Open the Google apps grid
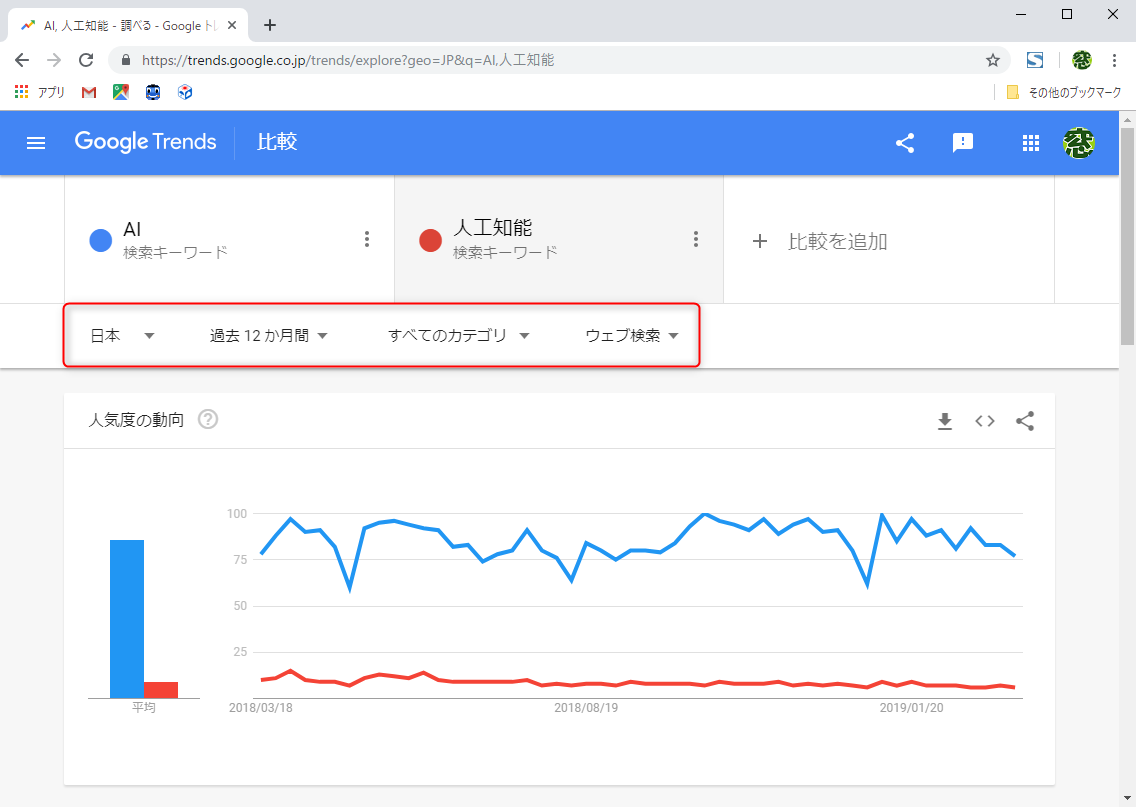 click(1030, 143)
